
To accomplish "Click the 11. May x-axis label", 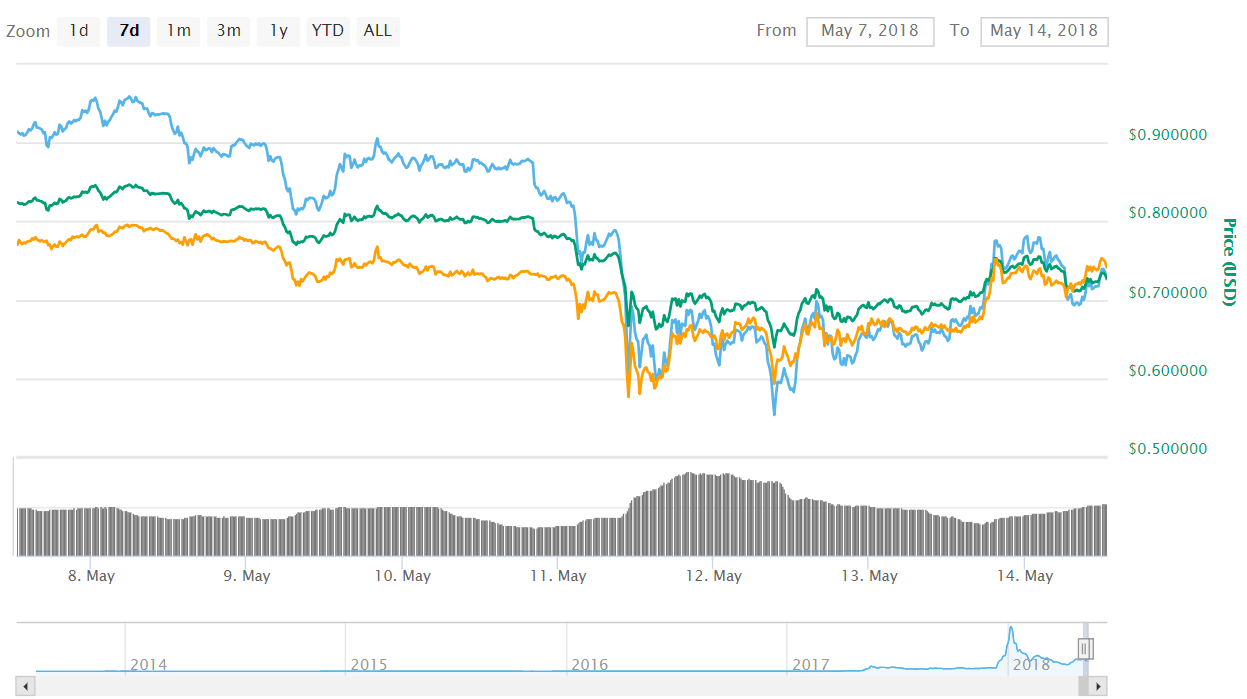I will 558,576.
